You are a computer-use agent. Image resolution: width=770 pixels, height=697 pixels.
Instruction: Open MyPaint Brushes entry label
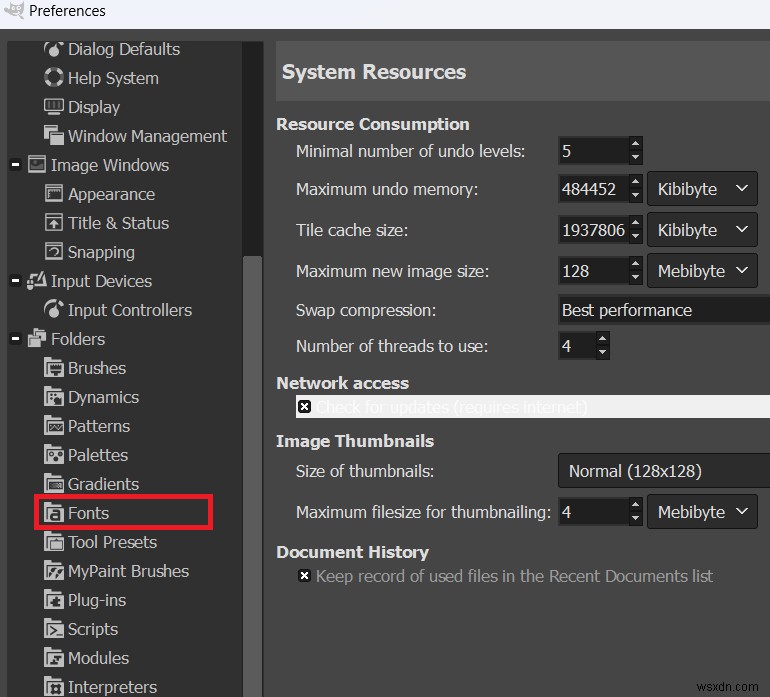[128, 571]
